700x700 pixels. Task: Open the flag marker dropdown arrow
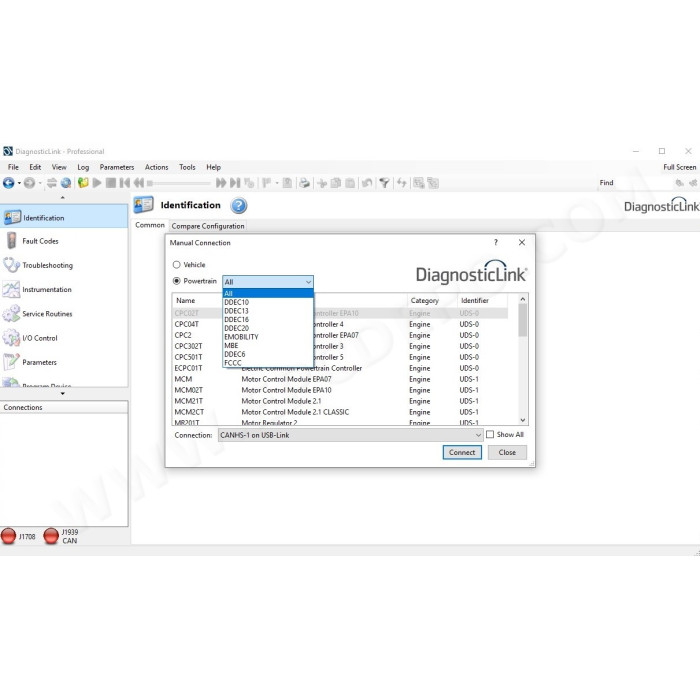click(276, 183)
